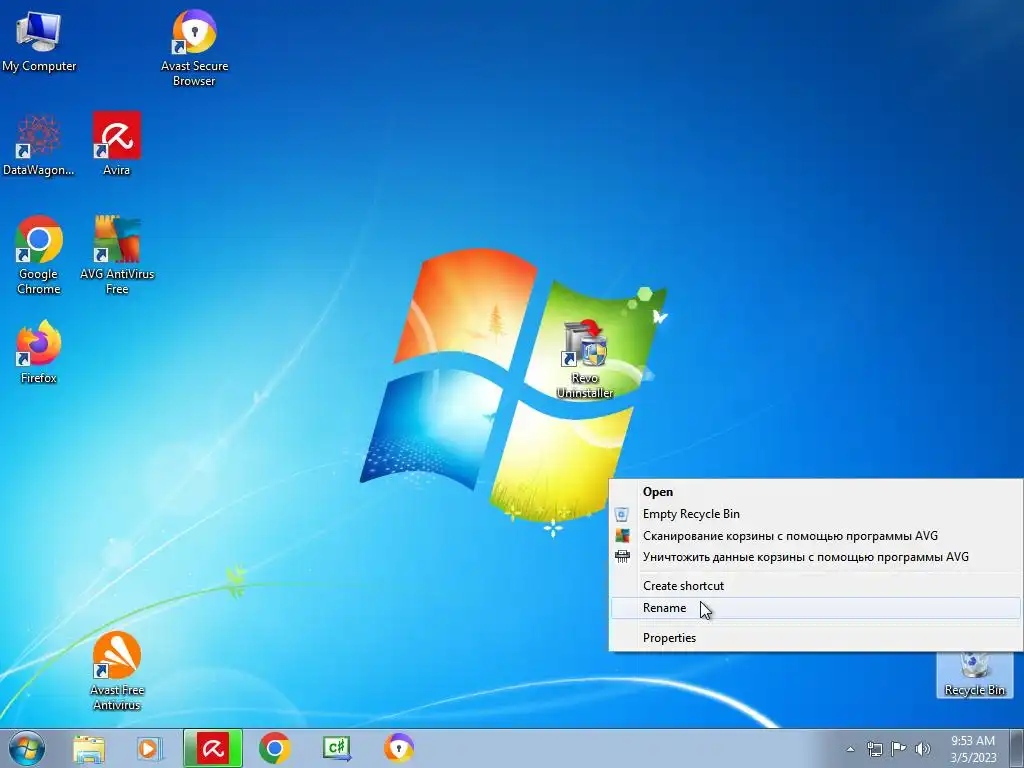
Task: Open the network status tray icon
Action: (874, 749)
